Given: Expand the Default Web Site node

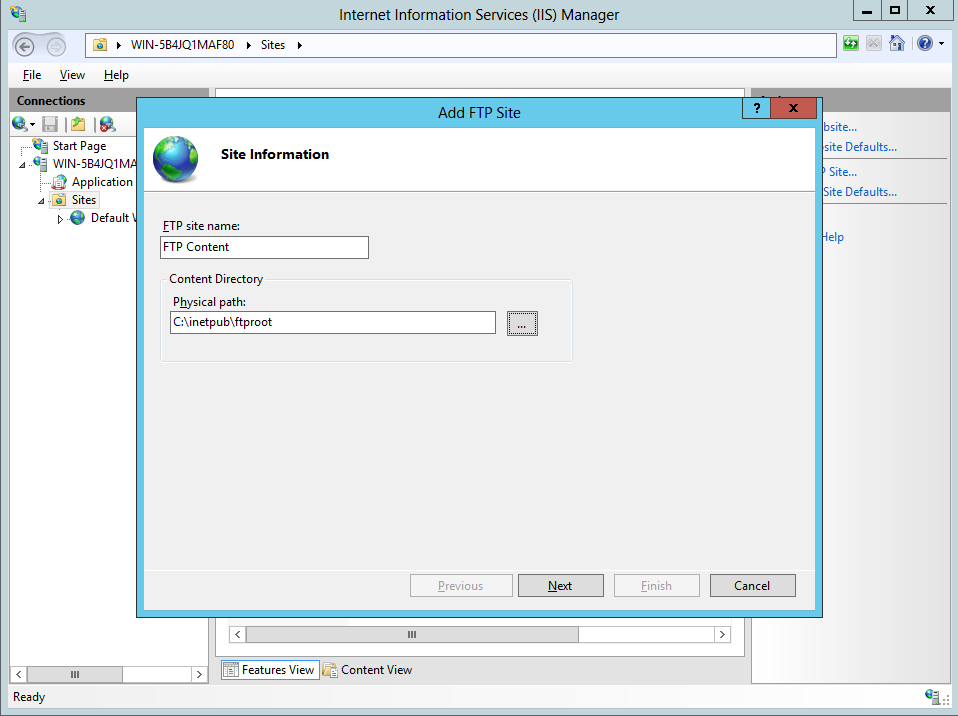Looking at the screenshot, I should [x=60, y=218].
